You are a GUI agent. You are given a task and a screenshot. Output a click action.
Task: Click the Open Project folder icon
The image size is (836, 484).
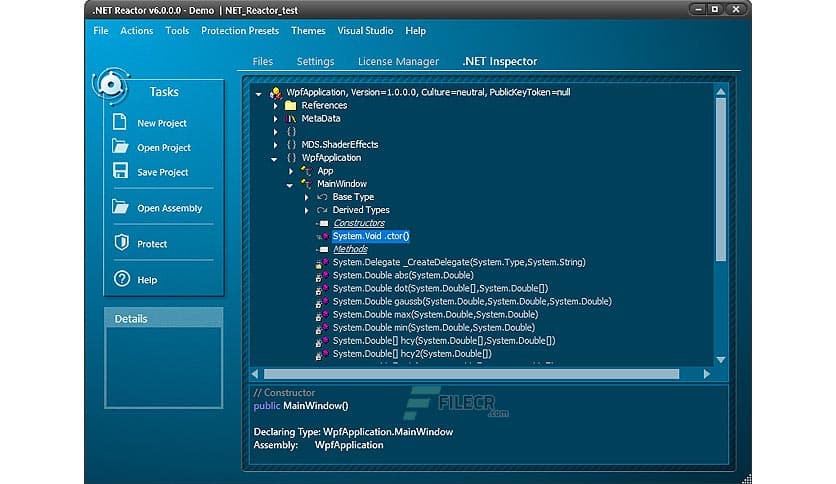(120, 147)
